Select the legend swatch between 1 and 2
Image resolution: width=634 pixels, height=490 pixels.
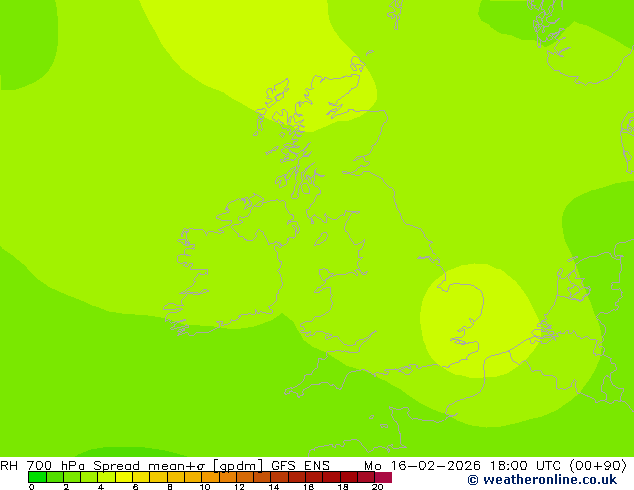[x=55, y=477]
